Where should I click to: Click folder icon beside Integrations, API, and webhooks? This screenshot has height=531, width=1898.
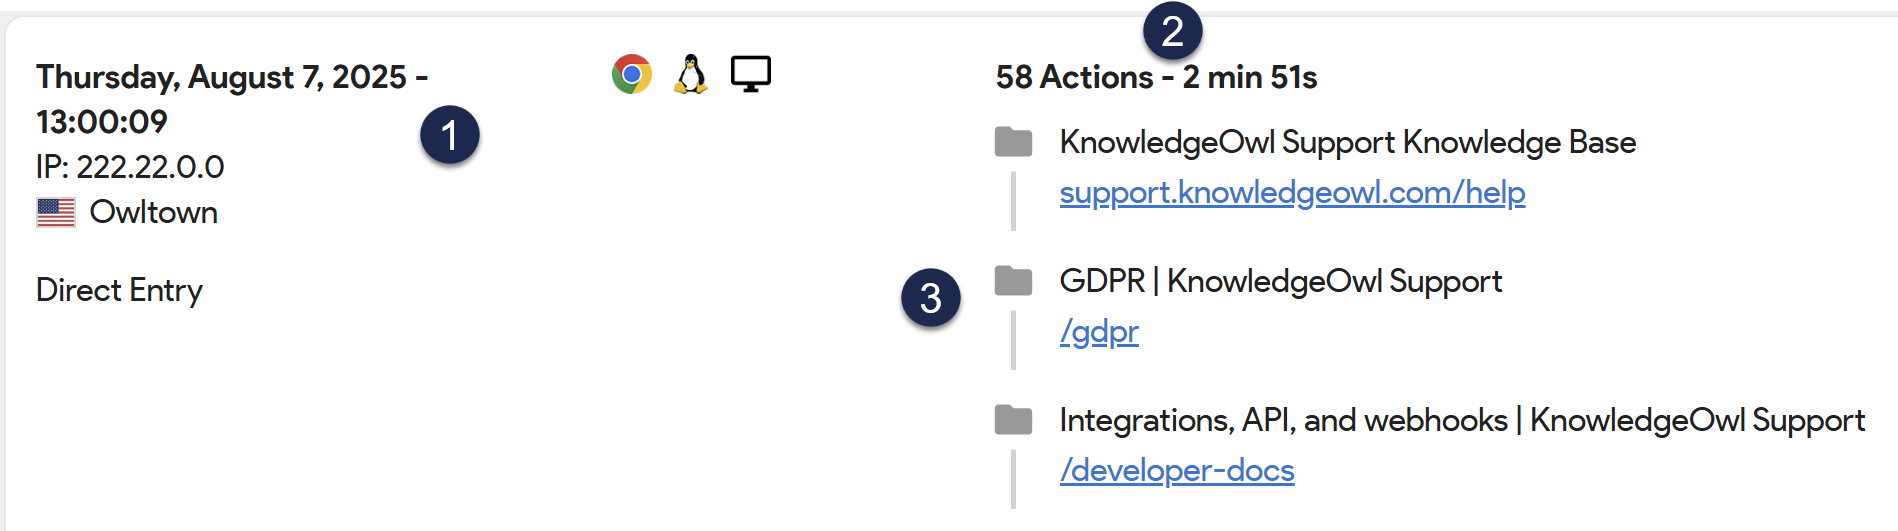coord(1013,420)
